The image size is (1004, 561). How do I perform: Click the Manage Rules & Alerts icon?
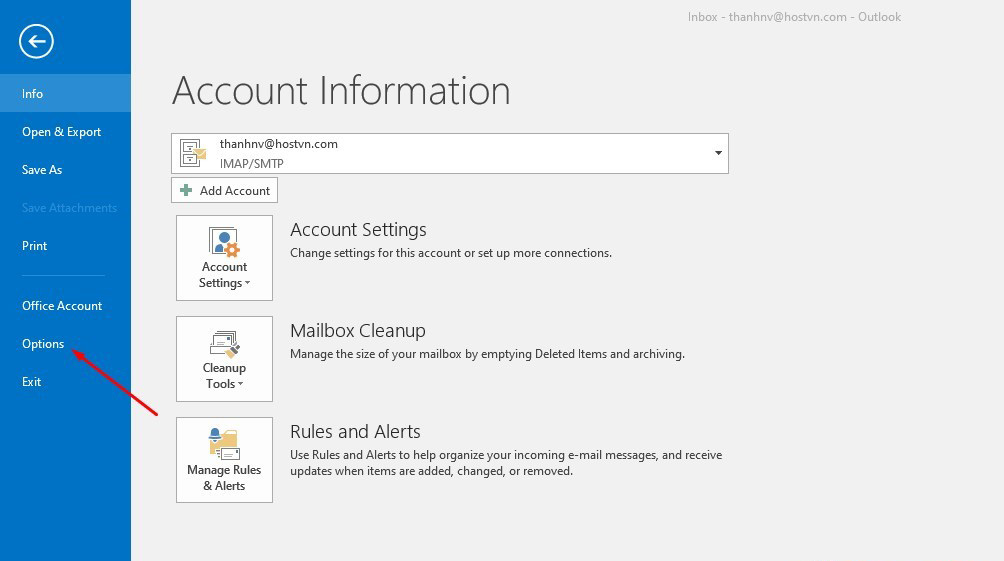[224, 443]
